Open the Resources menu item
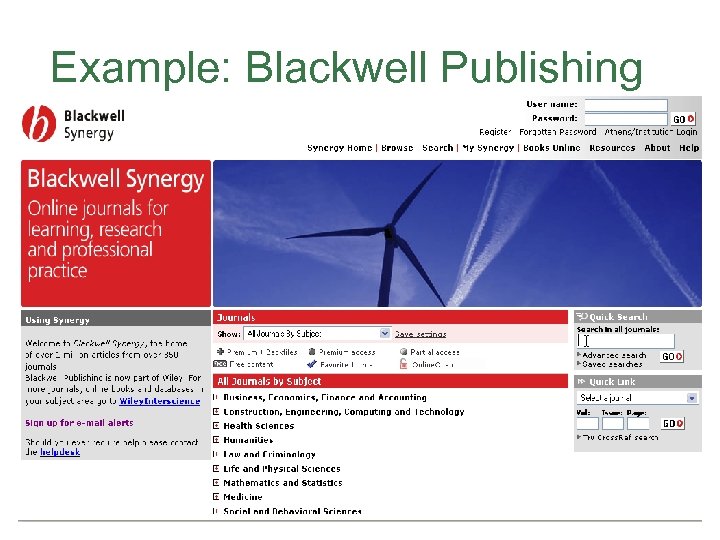Viewport: 720px width, 540px height. [x=612, y=148]
